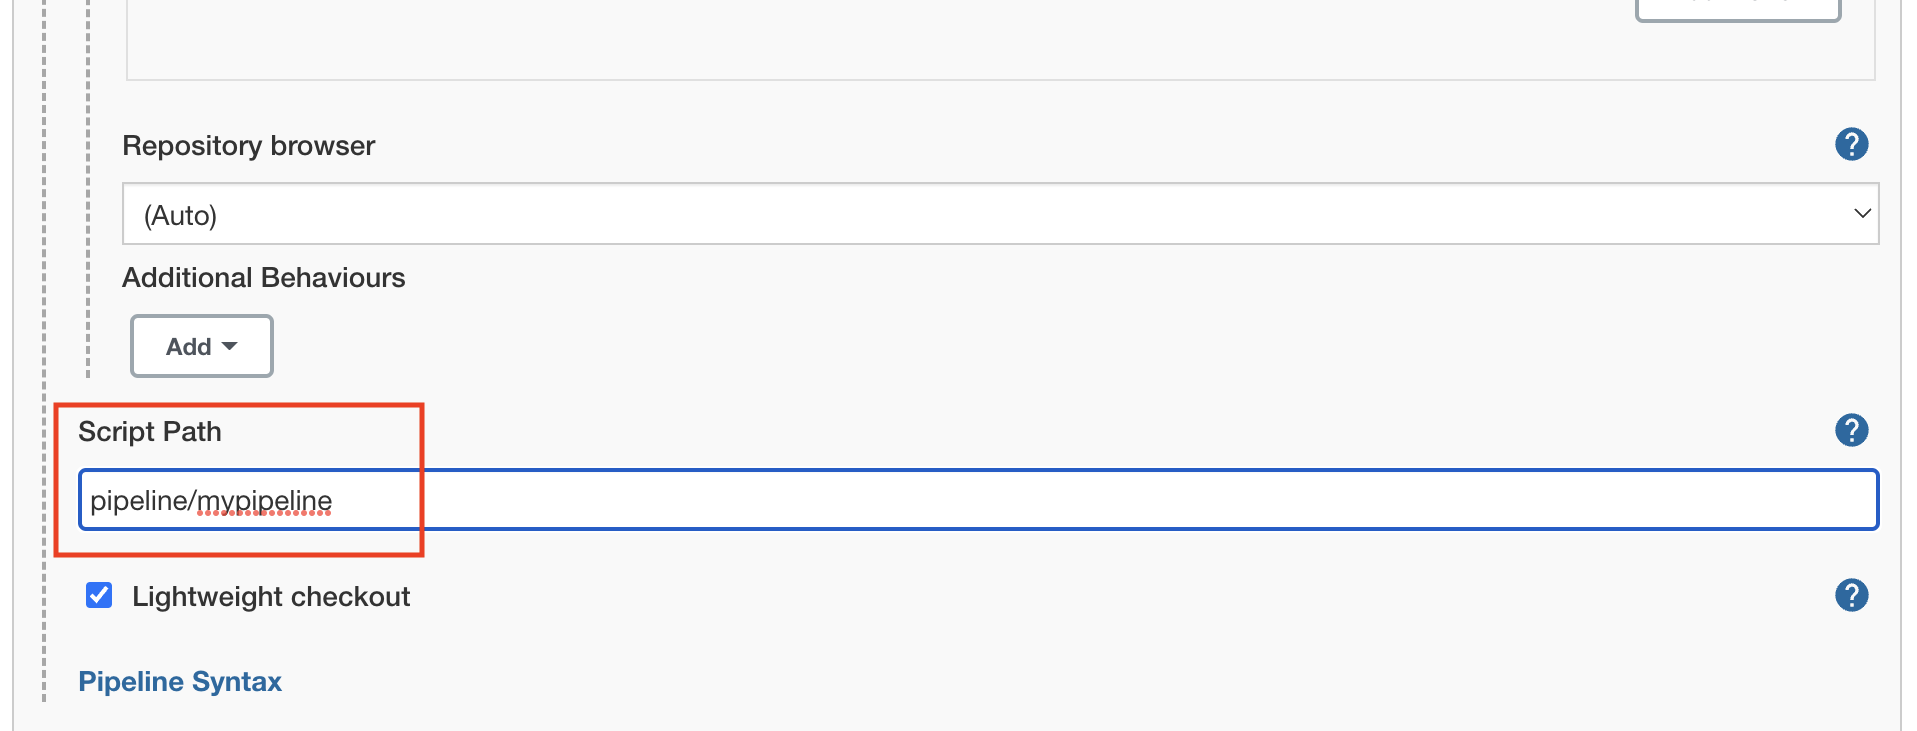The width and height of the screenshot is (1917, 731).
Task: Click the Additional Behaviours heading
Action: (x=263, y=278)
